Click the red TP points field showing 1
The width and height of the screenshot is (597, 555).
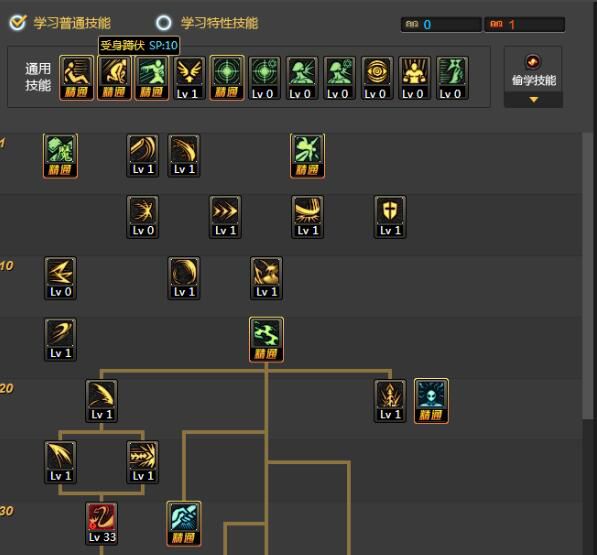[524, 25]
